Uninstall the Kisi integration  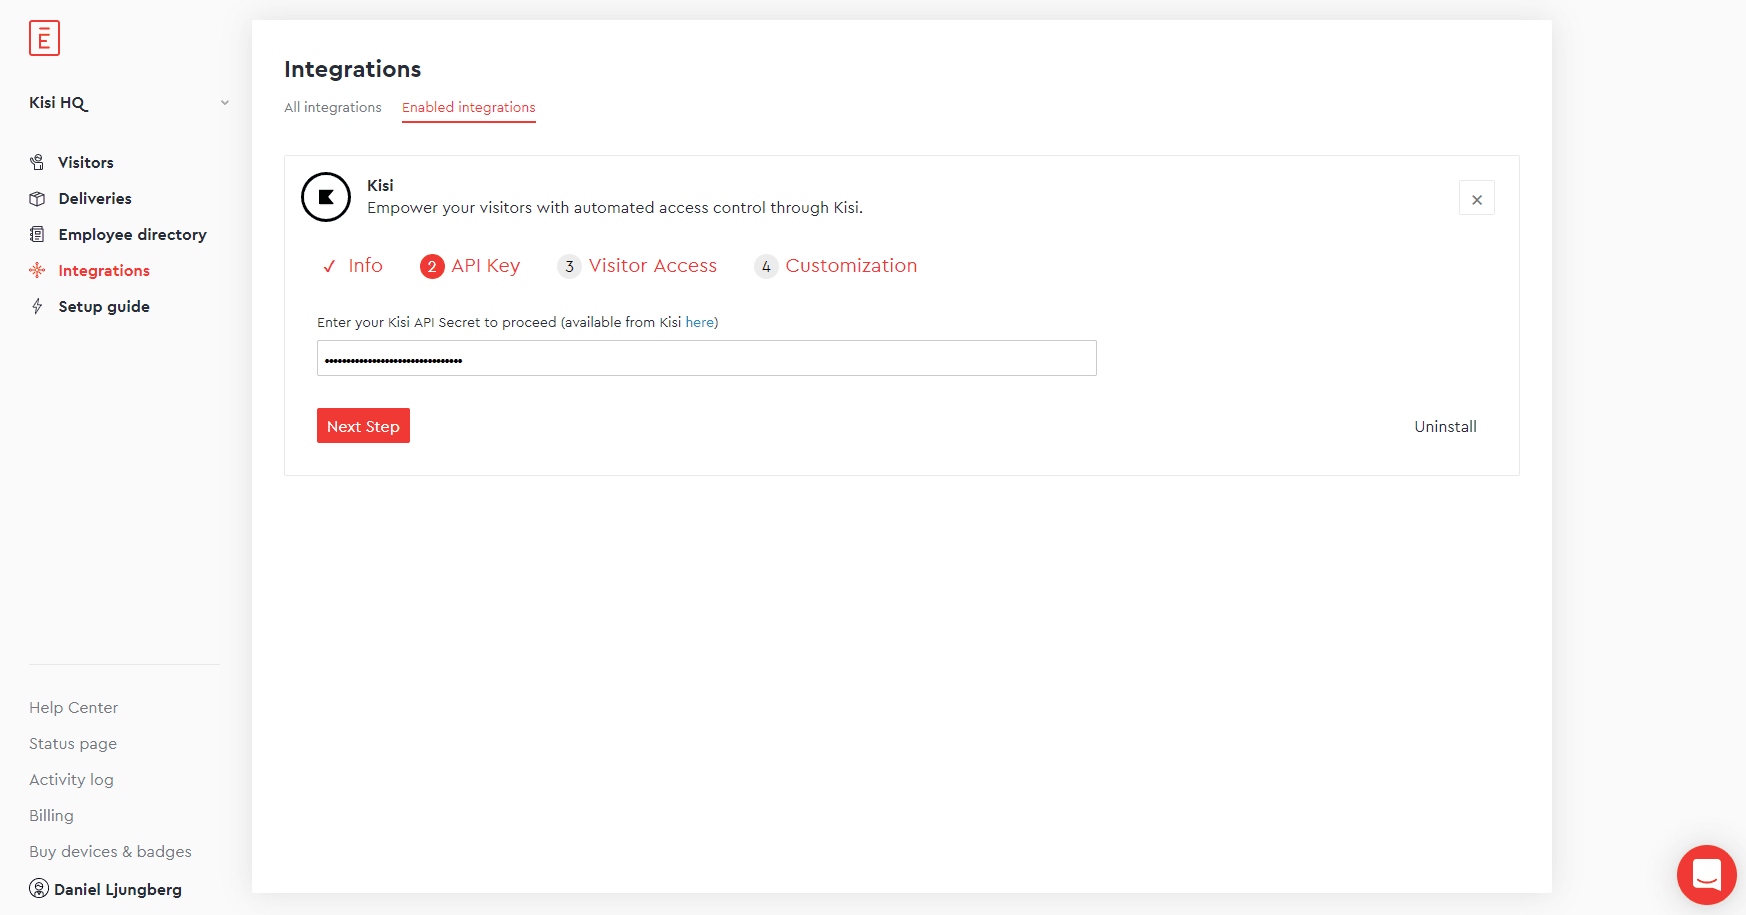(1445, 426)
